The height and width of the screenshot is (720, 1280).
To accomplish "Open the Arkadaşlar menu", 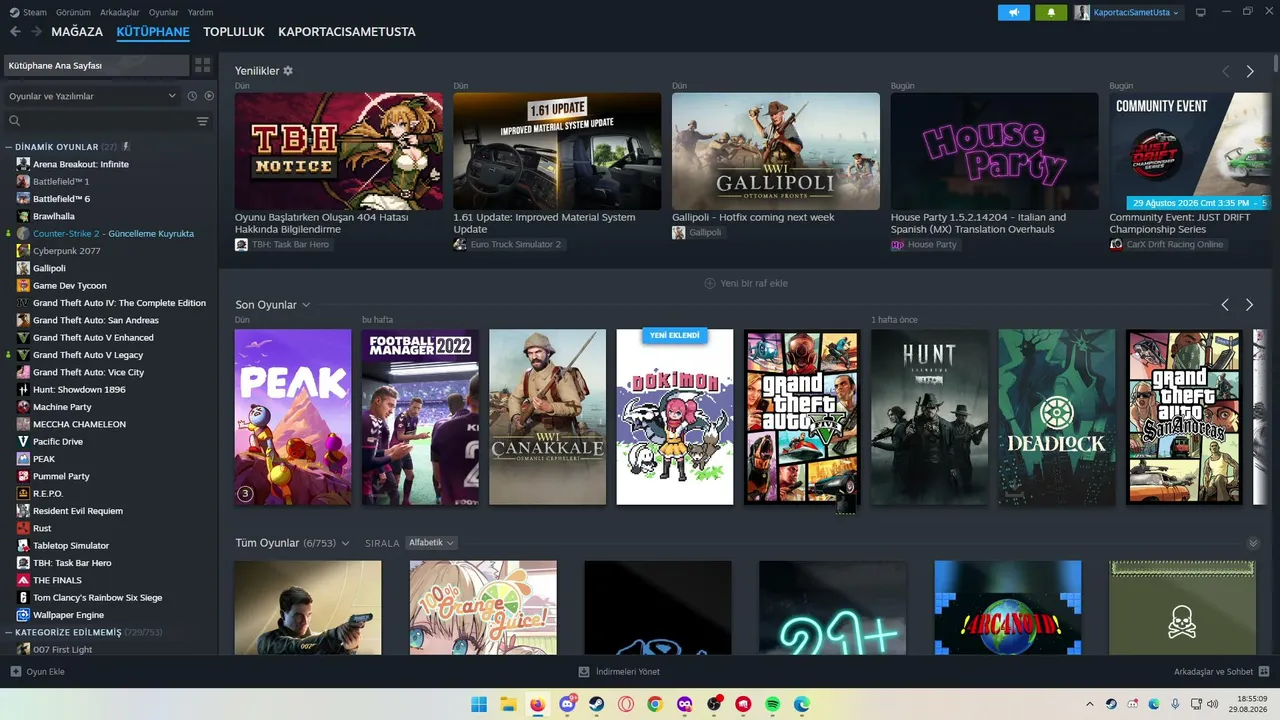I will click(120, 12).
